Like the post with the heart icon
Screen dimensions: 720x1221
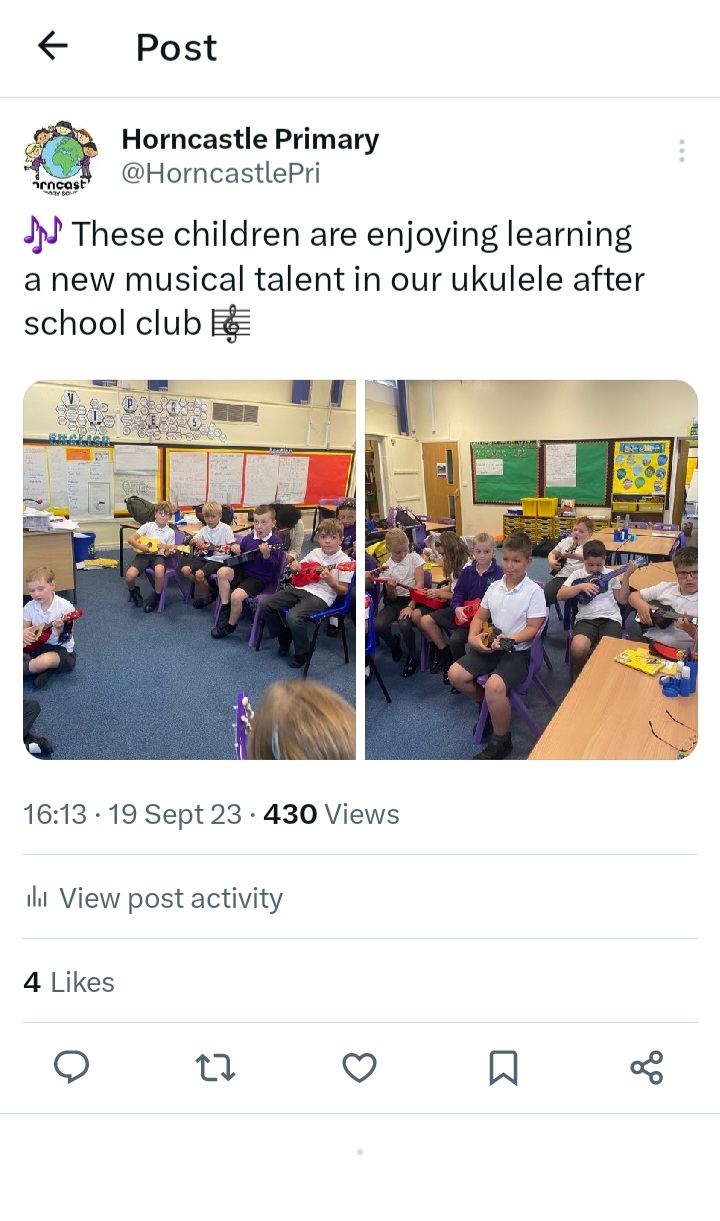[359, 1068]
